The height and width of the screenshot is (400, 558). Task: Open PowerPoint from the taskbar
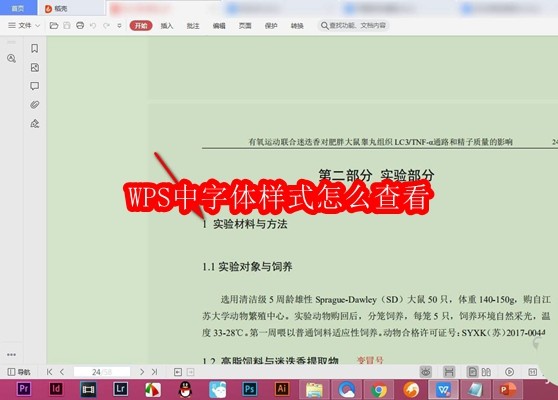[508, 389]
